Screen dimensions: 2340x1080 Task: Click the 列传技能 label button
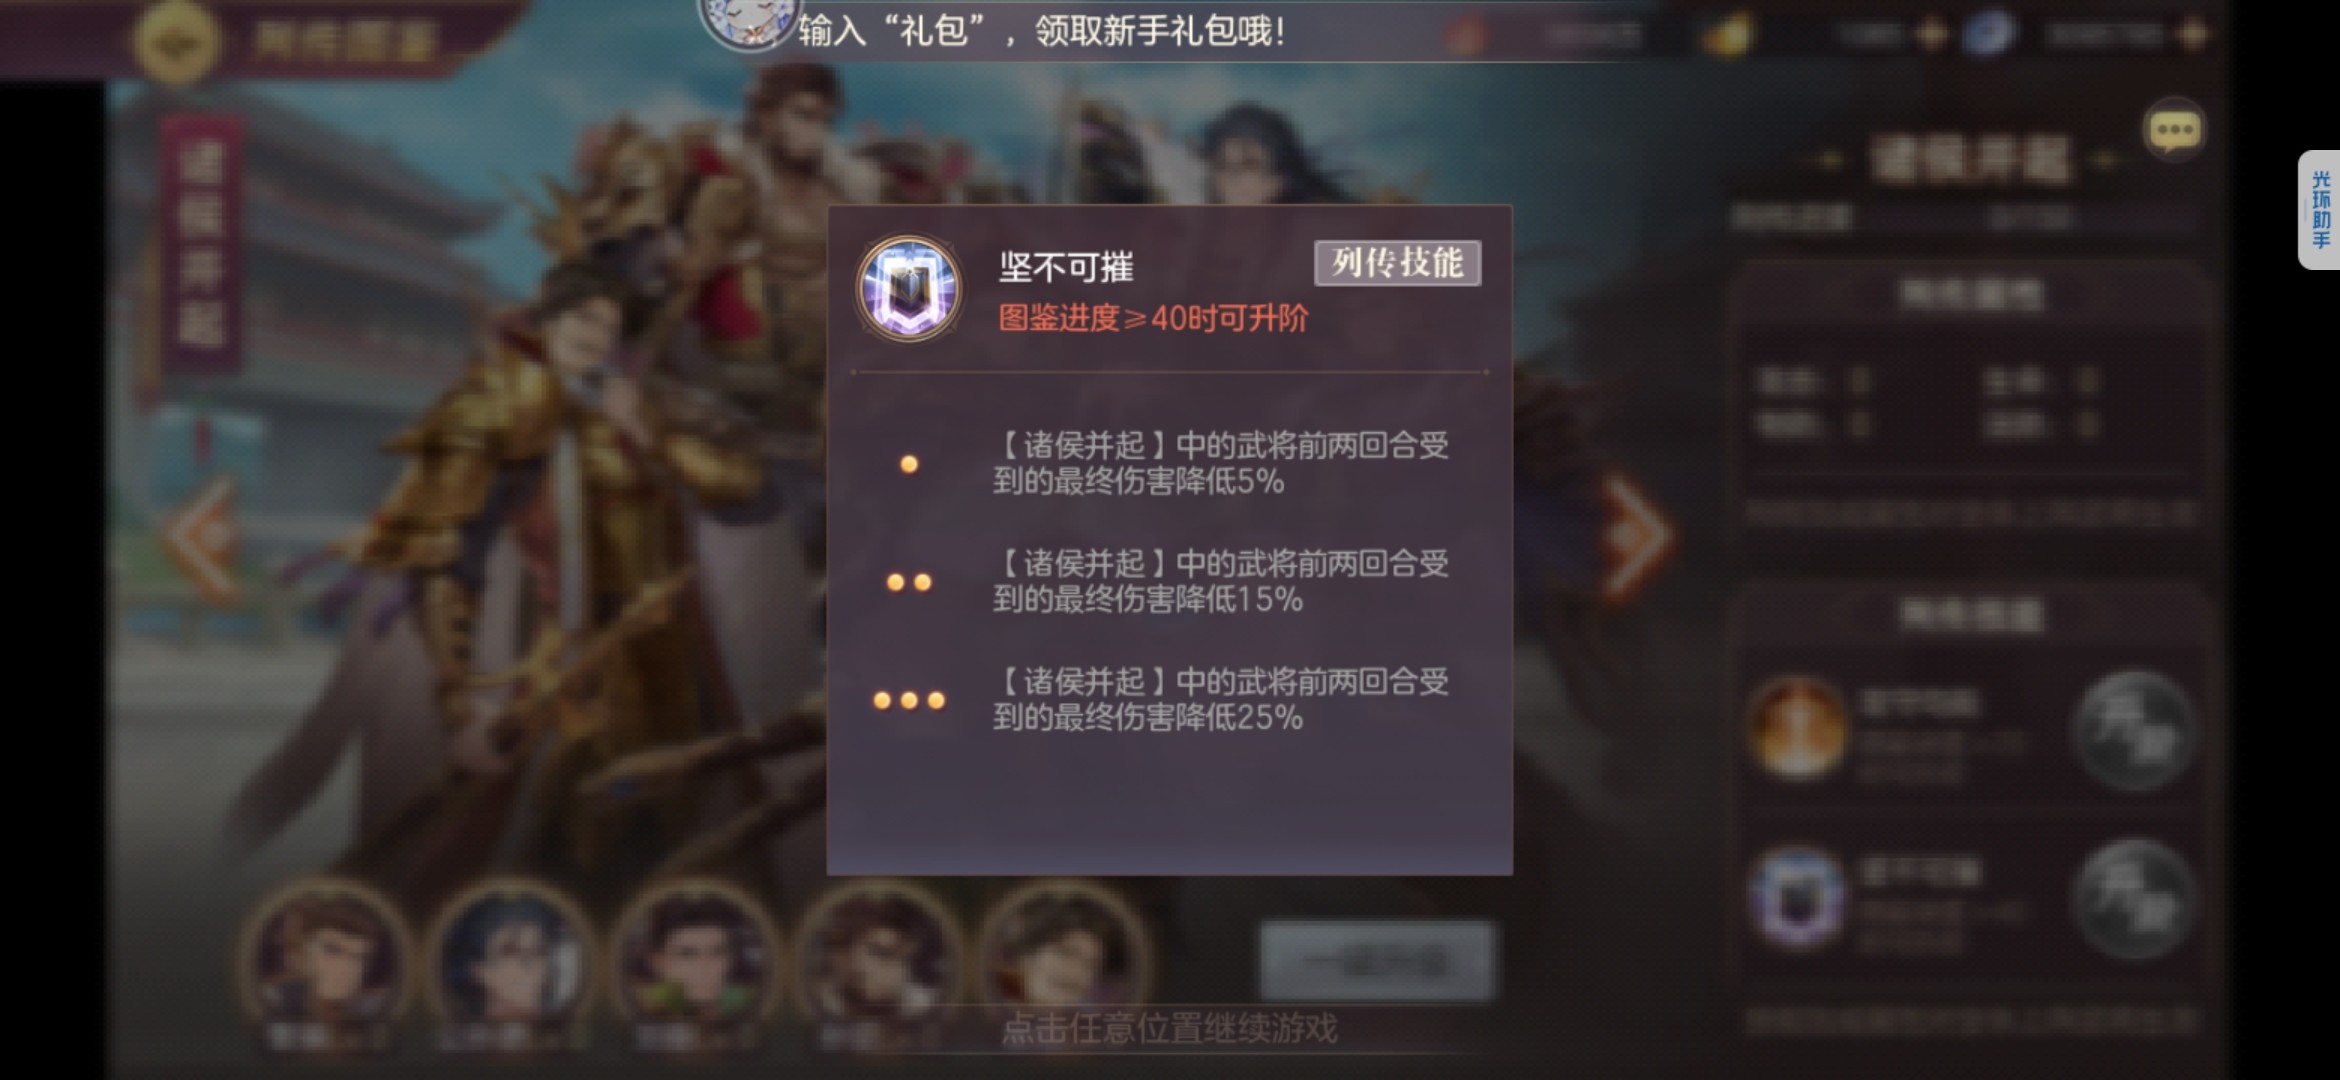click(x=1397, y=263)
